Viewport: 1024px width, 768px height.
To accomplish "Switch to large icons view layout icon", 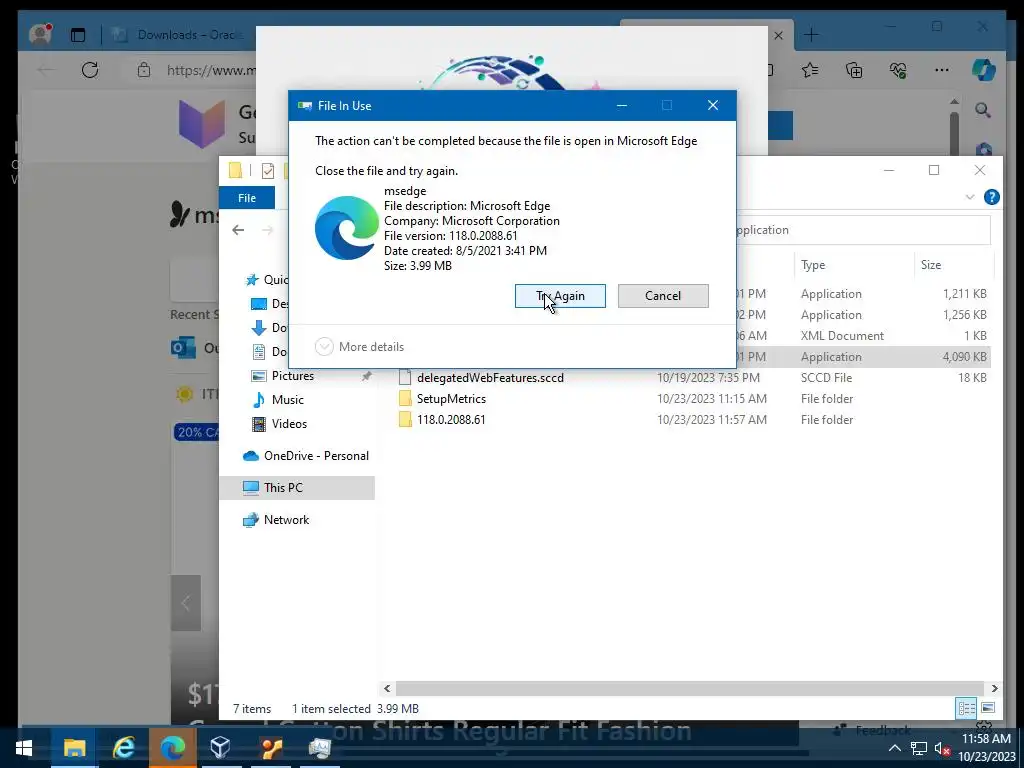I will tap(988, 708).
